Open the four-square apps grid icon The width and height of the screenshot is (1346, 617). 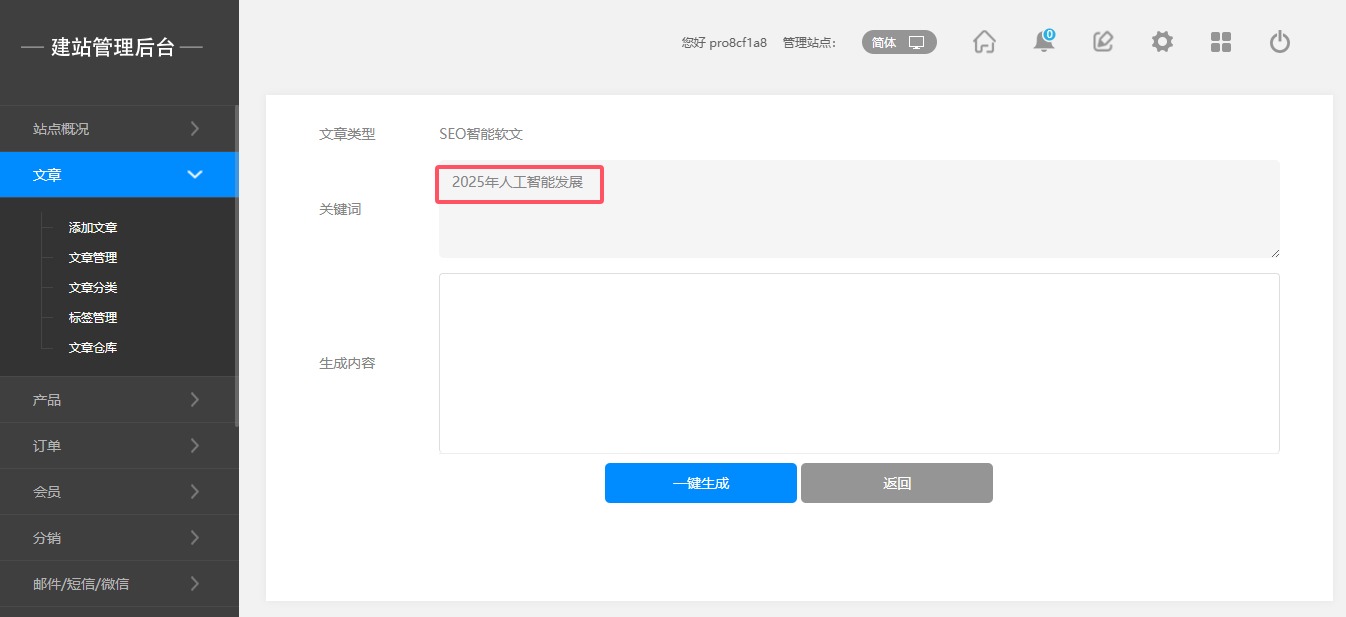pos(1221,42)
